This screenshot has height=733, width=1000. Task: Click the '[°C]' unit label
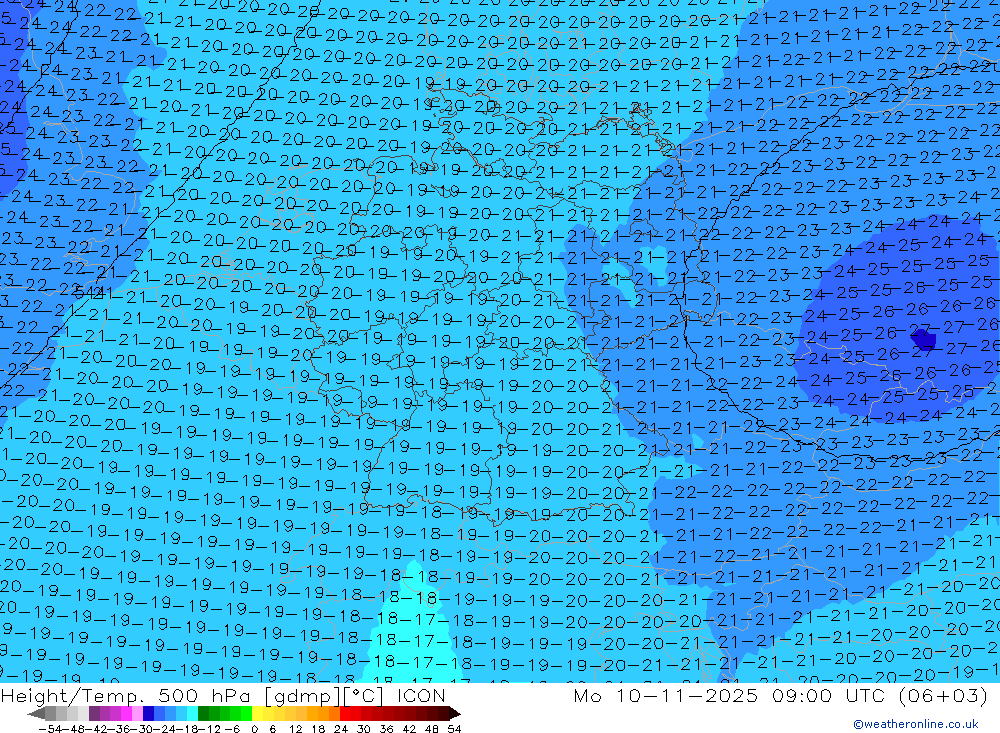click(363, 696)
